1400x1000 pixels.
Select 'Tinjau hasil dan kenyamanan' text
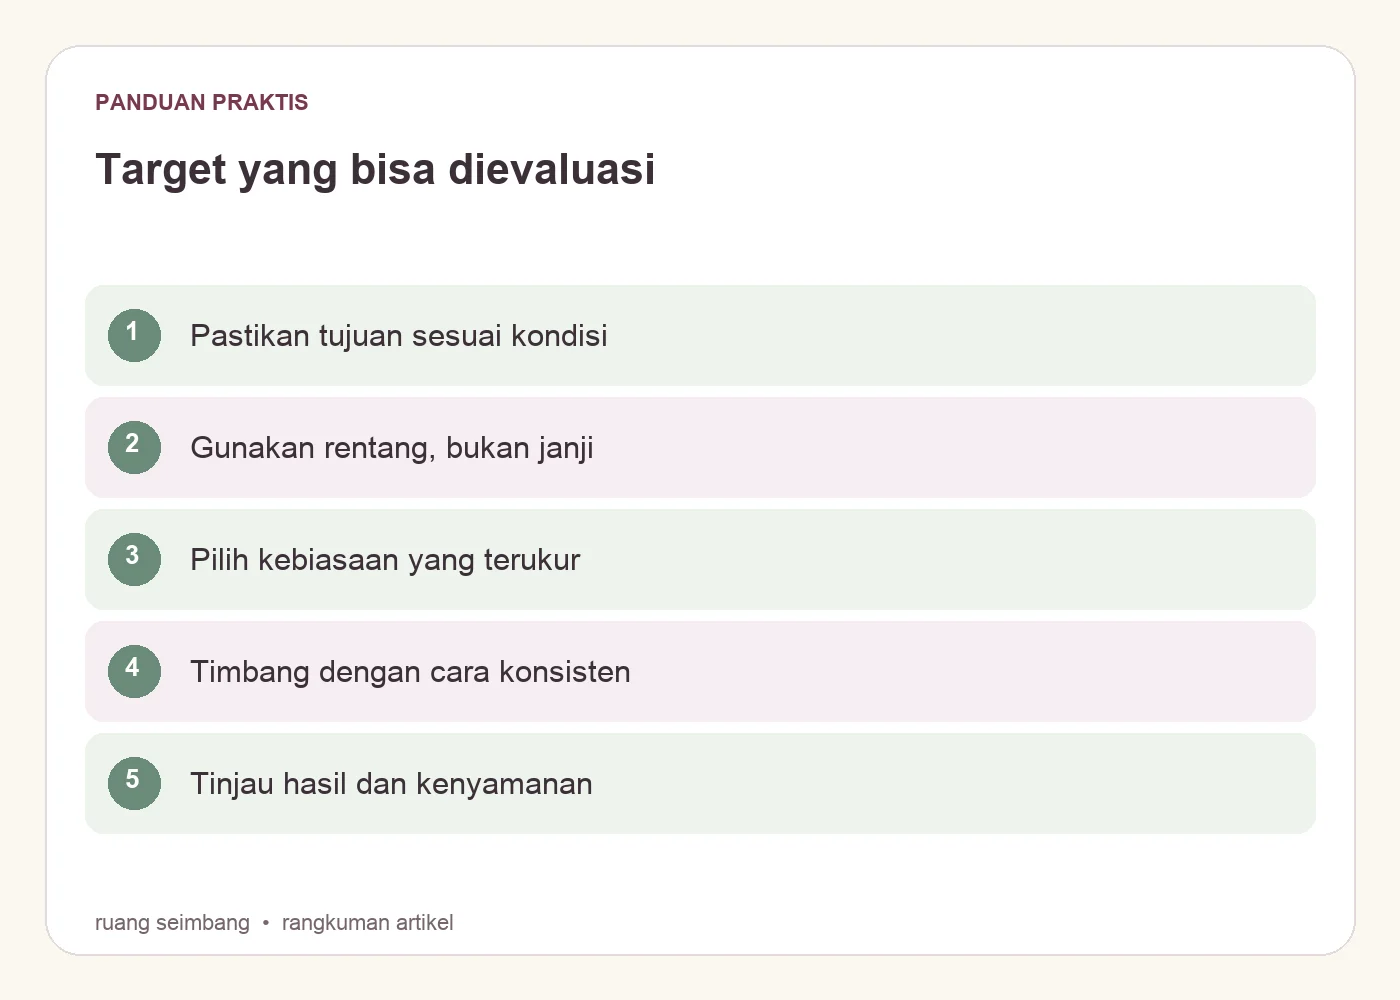(391, 784)
